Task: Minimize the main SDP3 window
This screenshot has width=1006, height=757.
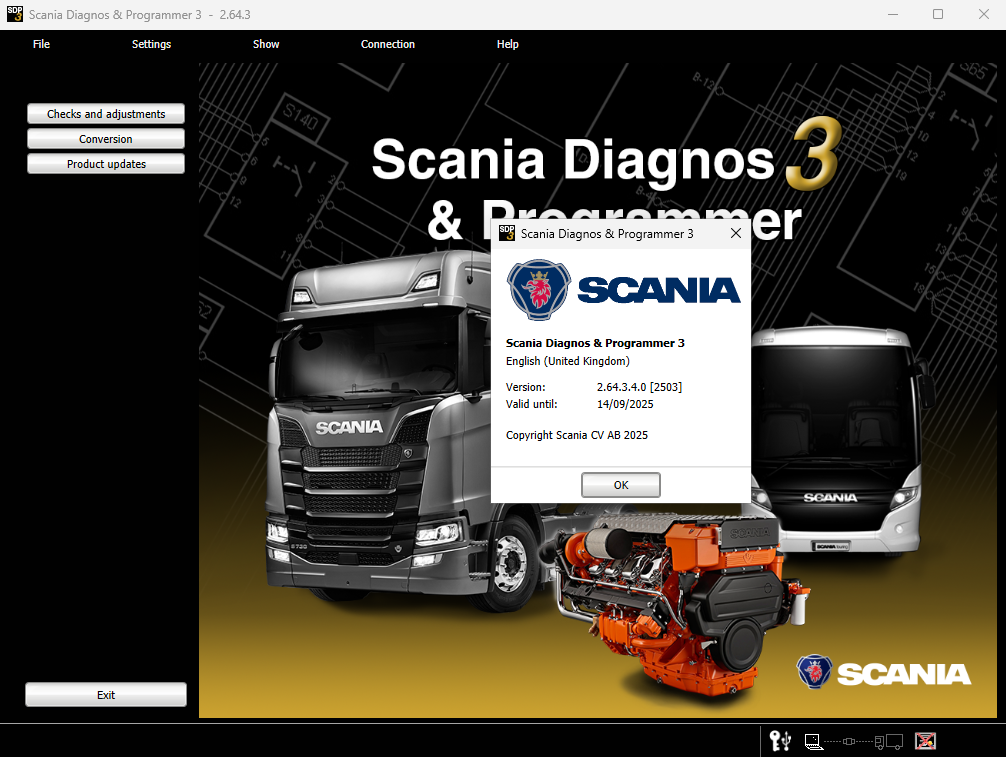Action: pyautogui.click(x=892, y=14)
